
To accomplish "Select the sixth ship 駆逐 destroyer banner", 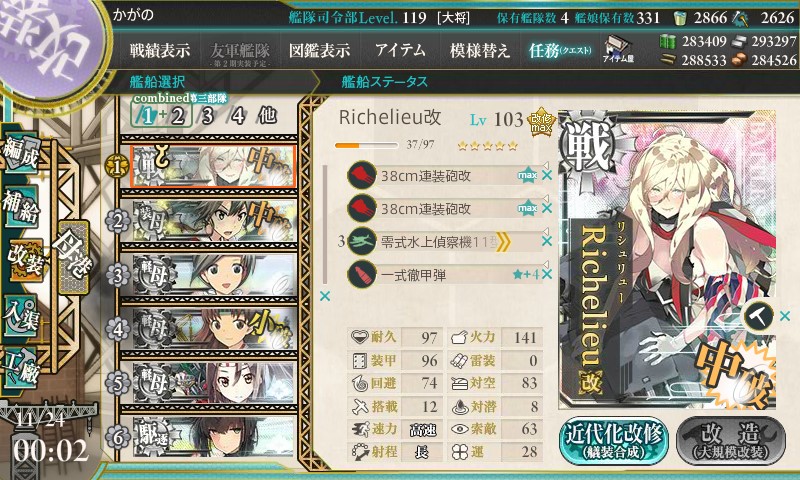I will (x=213, y=437).
